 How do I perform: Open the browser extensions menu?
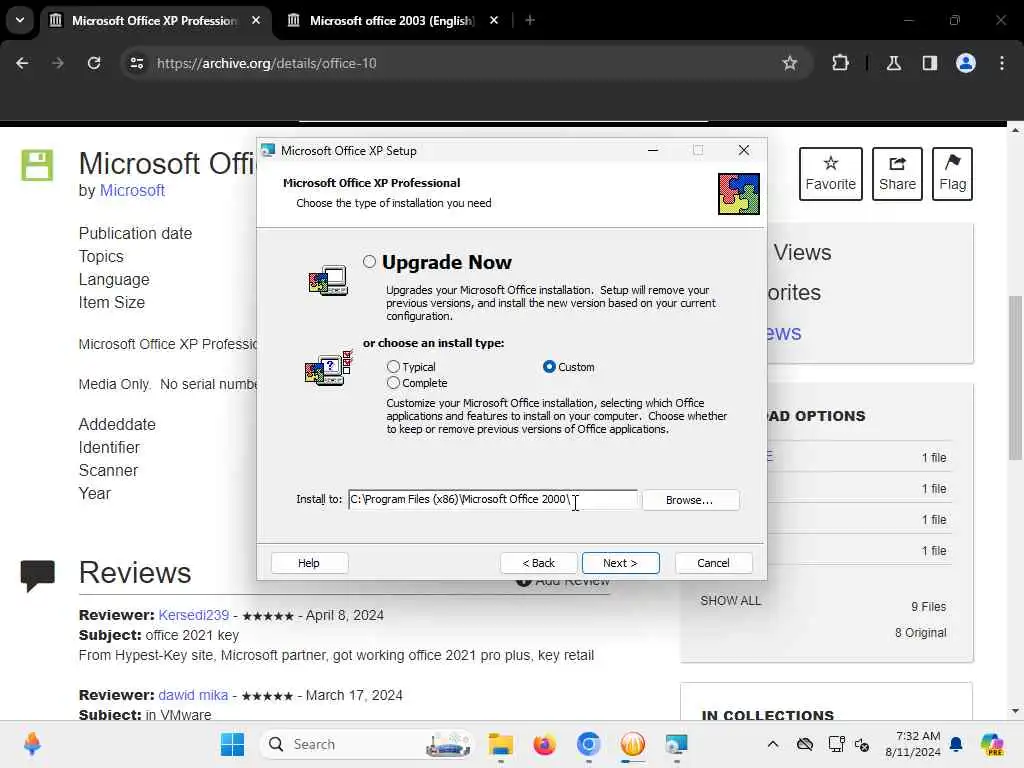(x=840, y=63)
